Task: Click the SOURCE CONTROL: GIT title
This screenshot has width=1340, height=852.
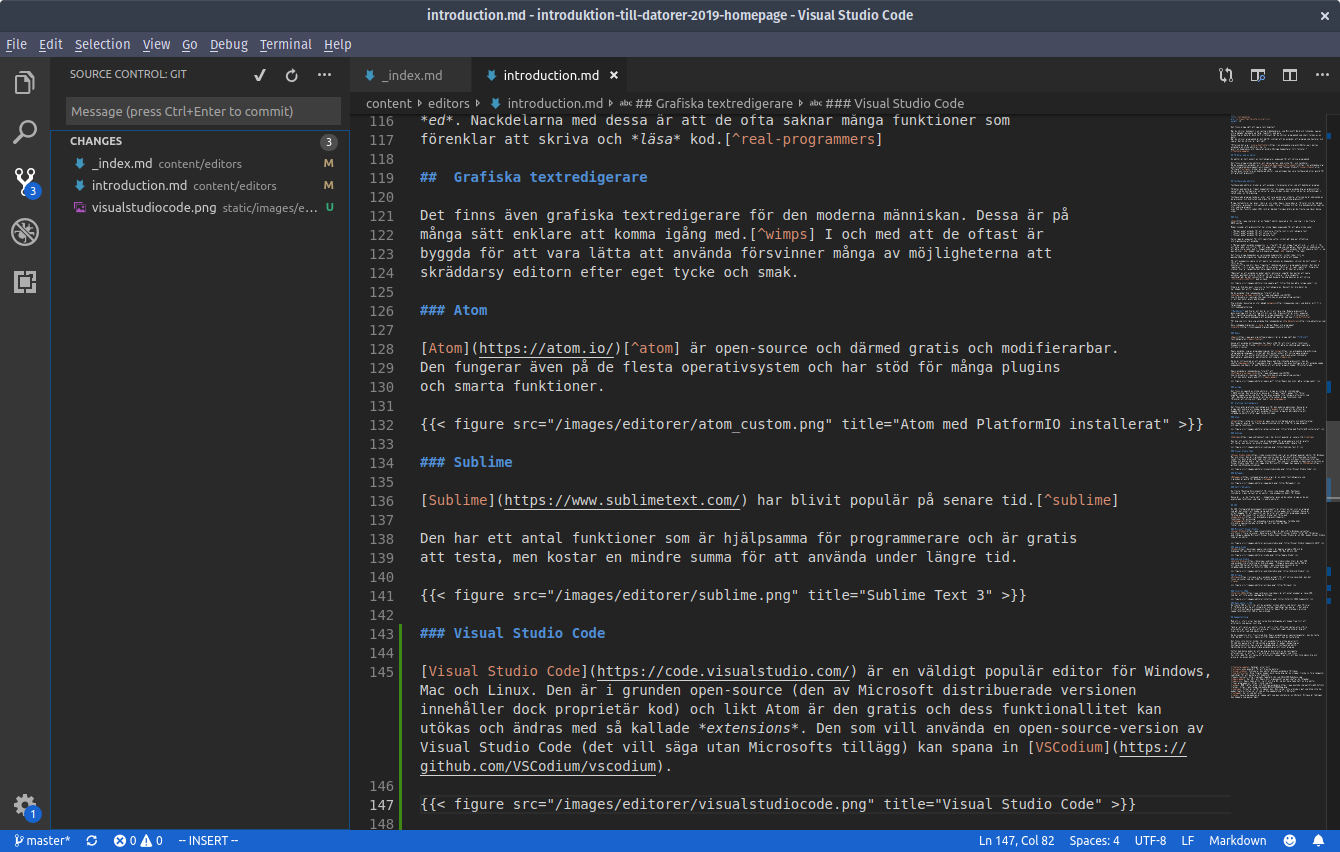Action: point(128,74)
